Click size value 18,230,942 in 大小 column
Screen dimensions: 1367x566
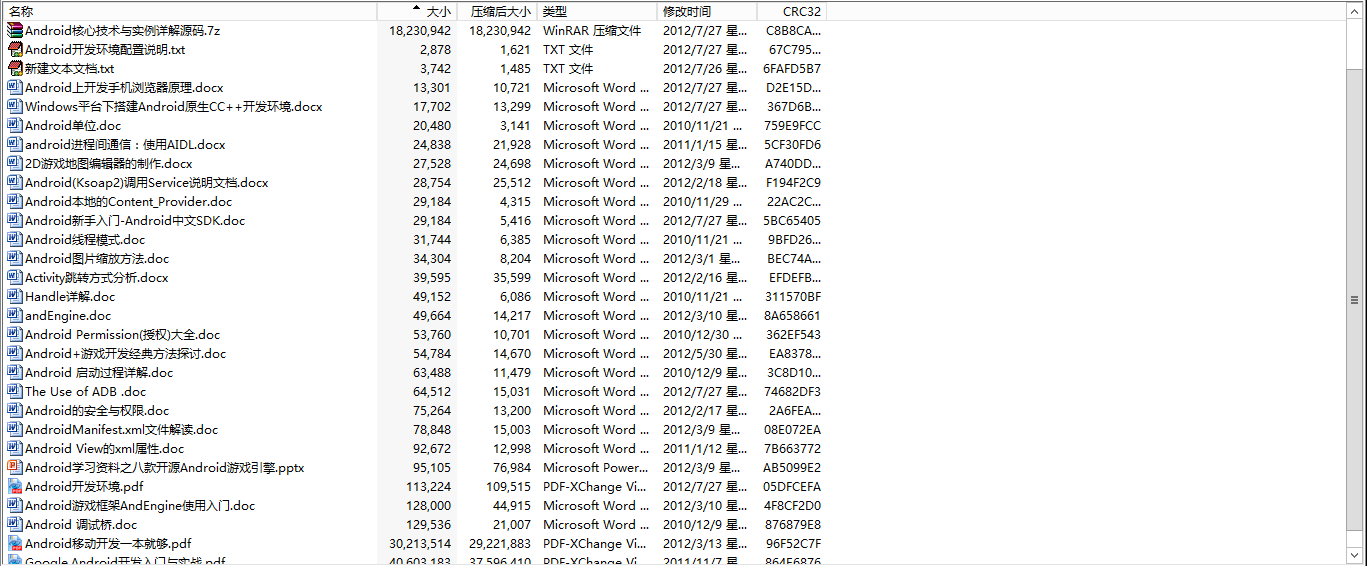[x=420, y=30]
